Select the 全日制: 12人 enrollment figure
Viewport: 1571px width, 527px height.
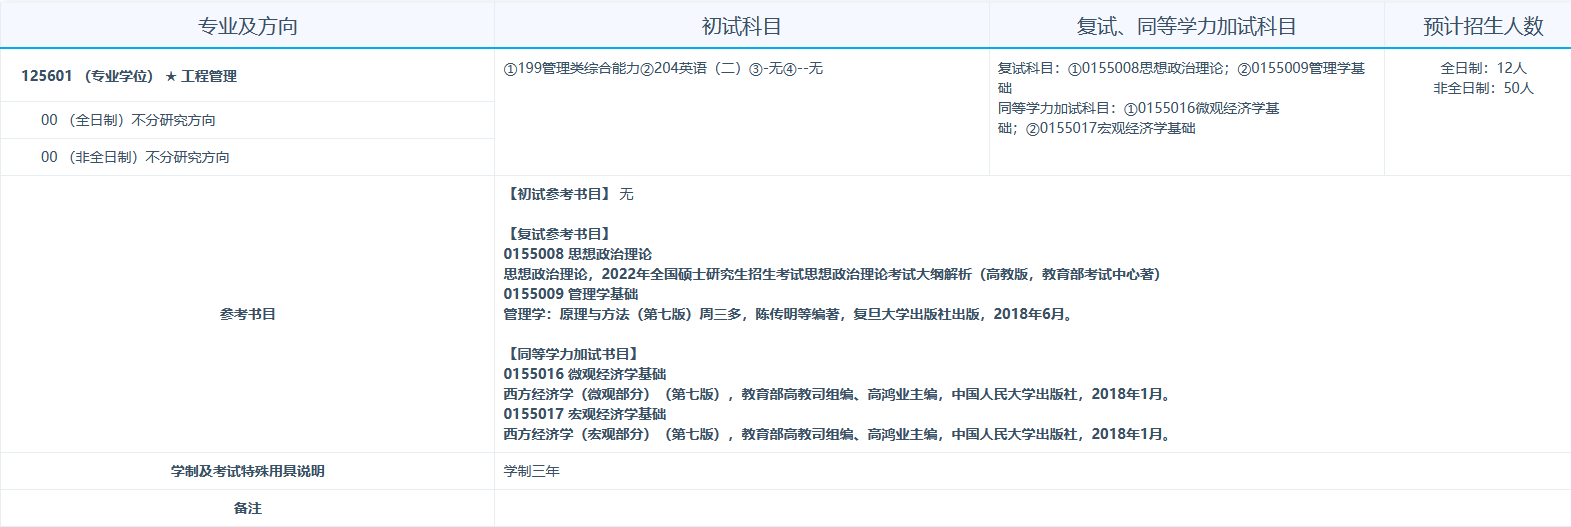pyautogui.click(x=1483, y=68)
